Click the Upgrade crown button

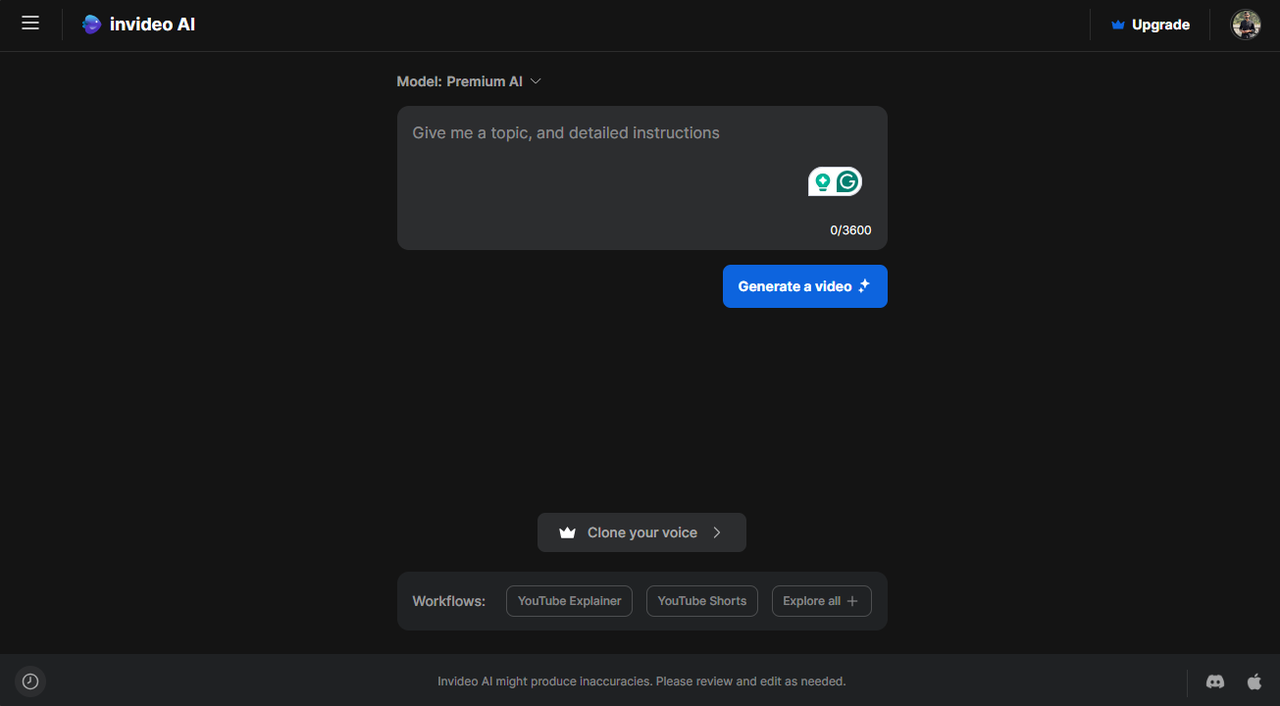click(1150, 25)
